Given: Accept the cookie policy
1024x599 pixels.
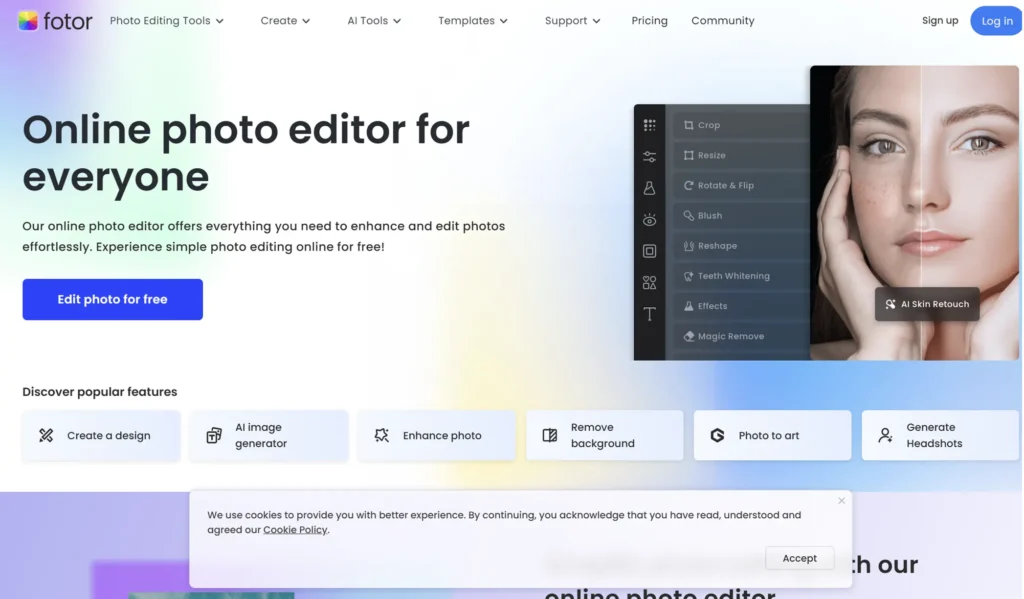Looking at the screenshot, I should (799, 558).
